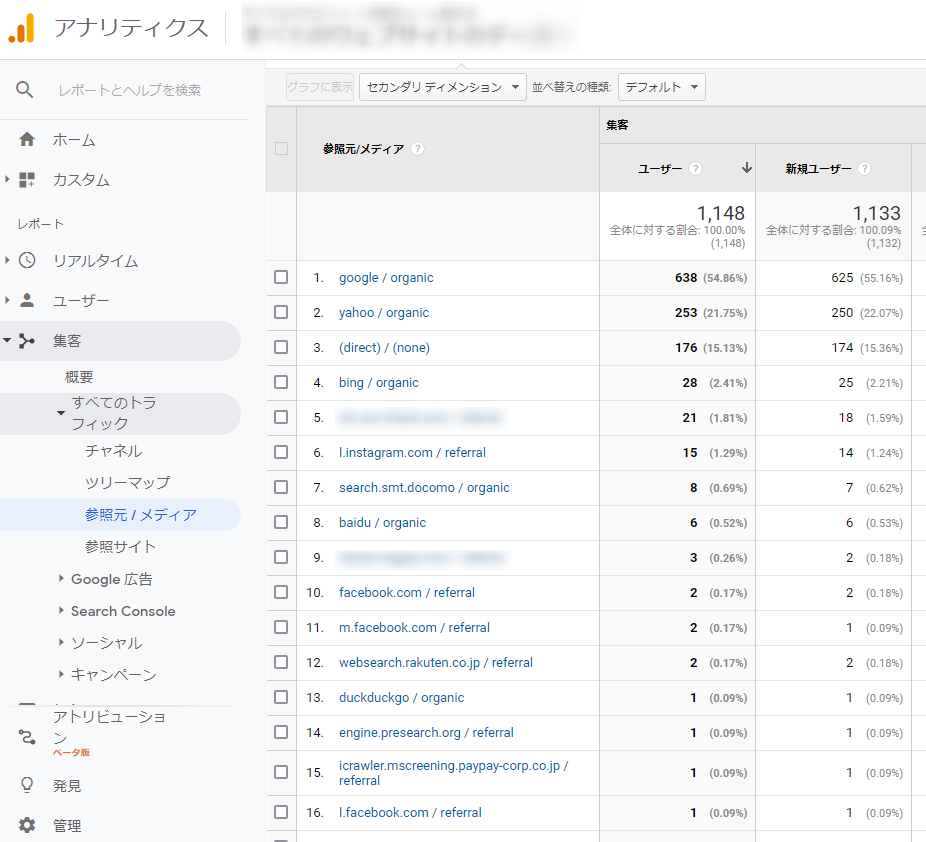Screen dimensions: 926x842
Task: Check the box for bing / organic row
Action: (x=281, y=382)
